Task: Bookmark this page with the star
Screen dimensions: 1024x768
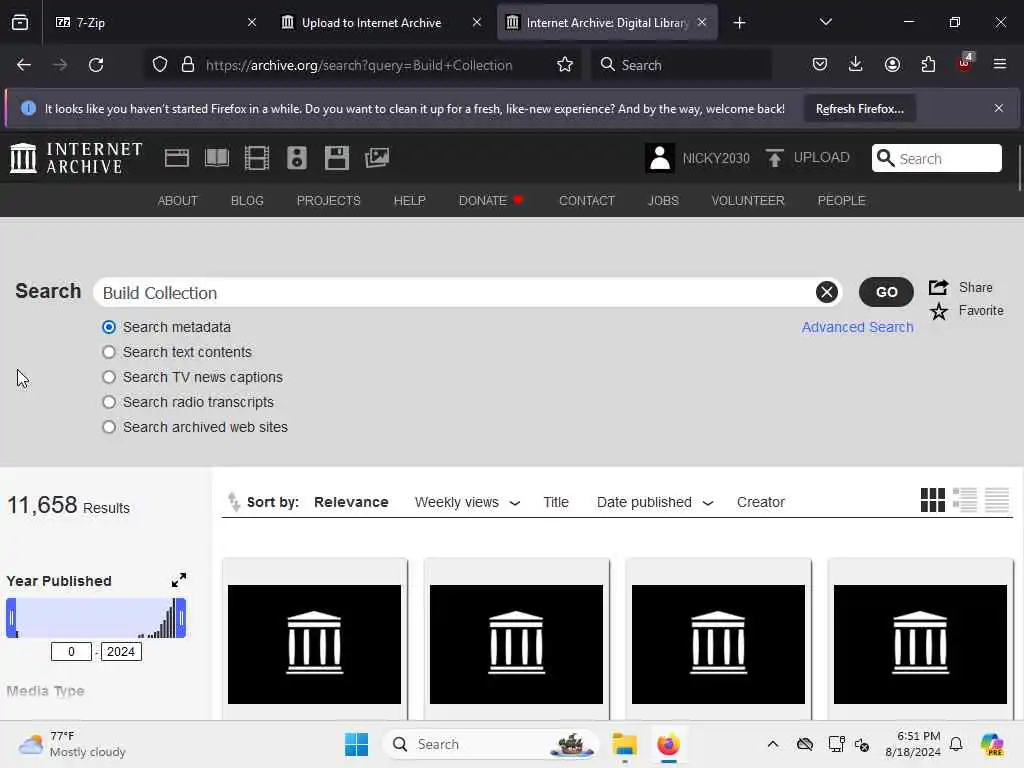Action: point(565,65)
